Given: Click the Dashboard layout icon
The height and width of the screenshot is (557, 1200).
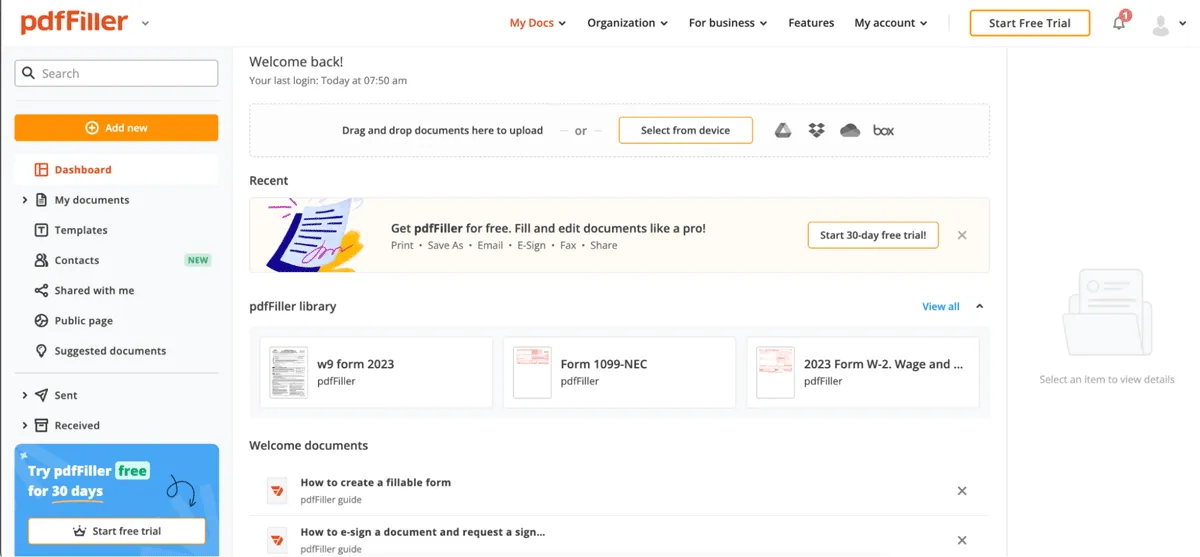Looking at the screenshot, I should tap(41, 170).
